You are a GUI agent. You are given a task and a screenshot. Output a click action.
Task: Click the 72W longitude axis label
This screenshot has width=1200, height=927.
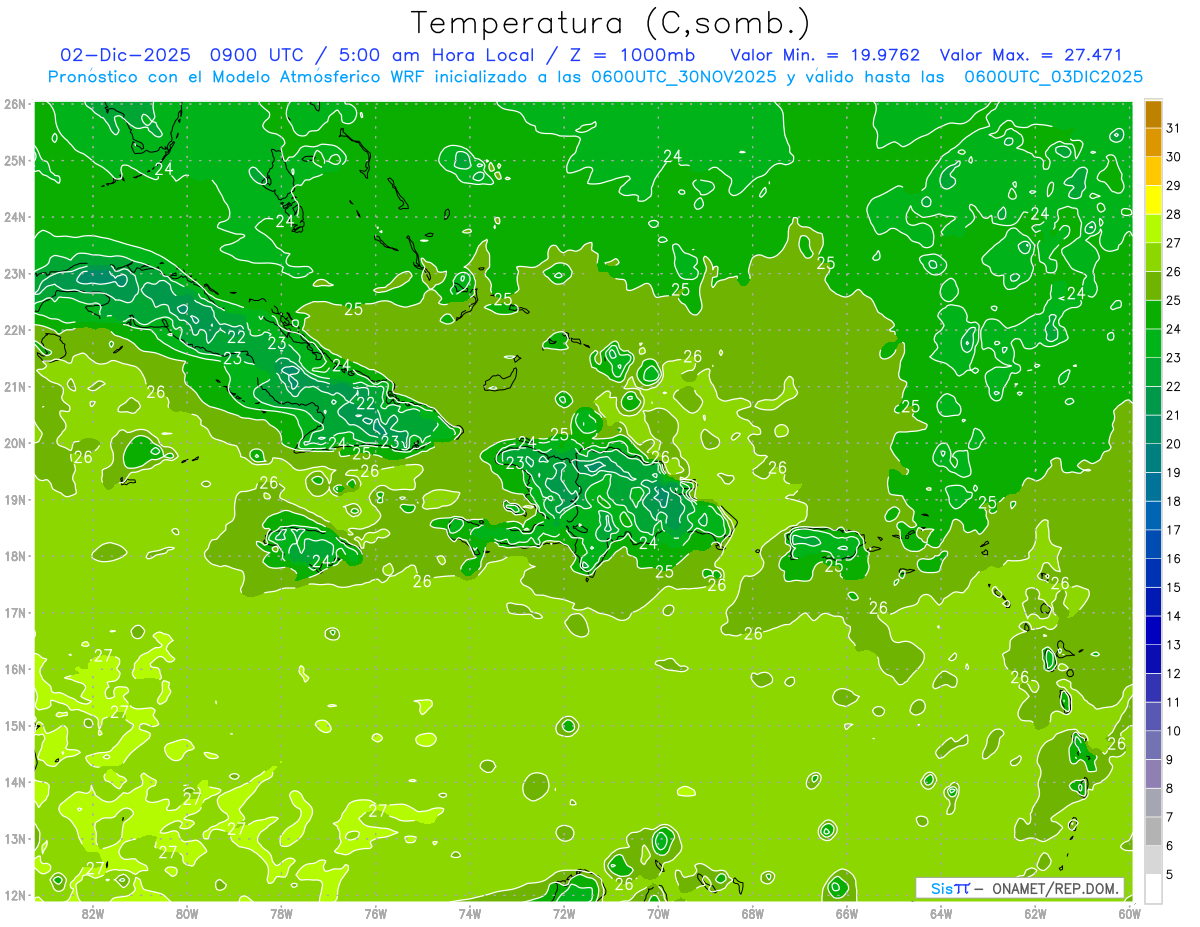(x=564, y=913)
